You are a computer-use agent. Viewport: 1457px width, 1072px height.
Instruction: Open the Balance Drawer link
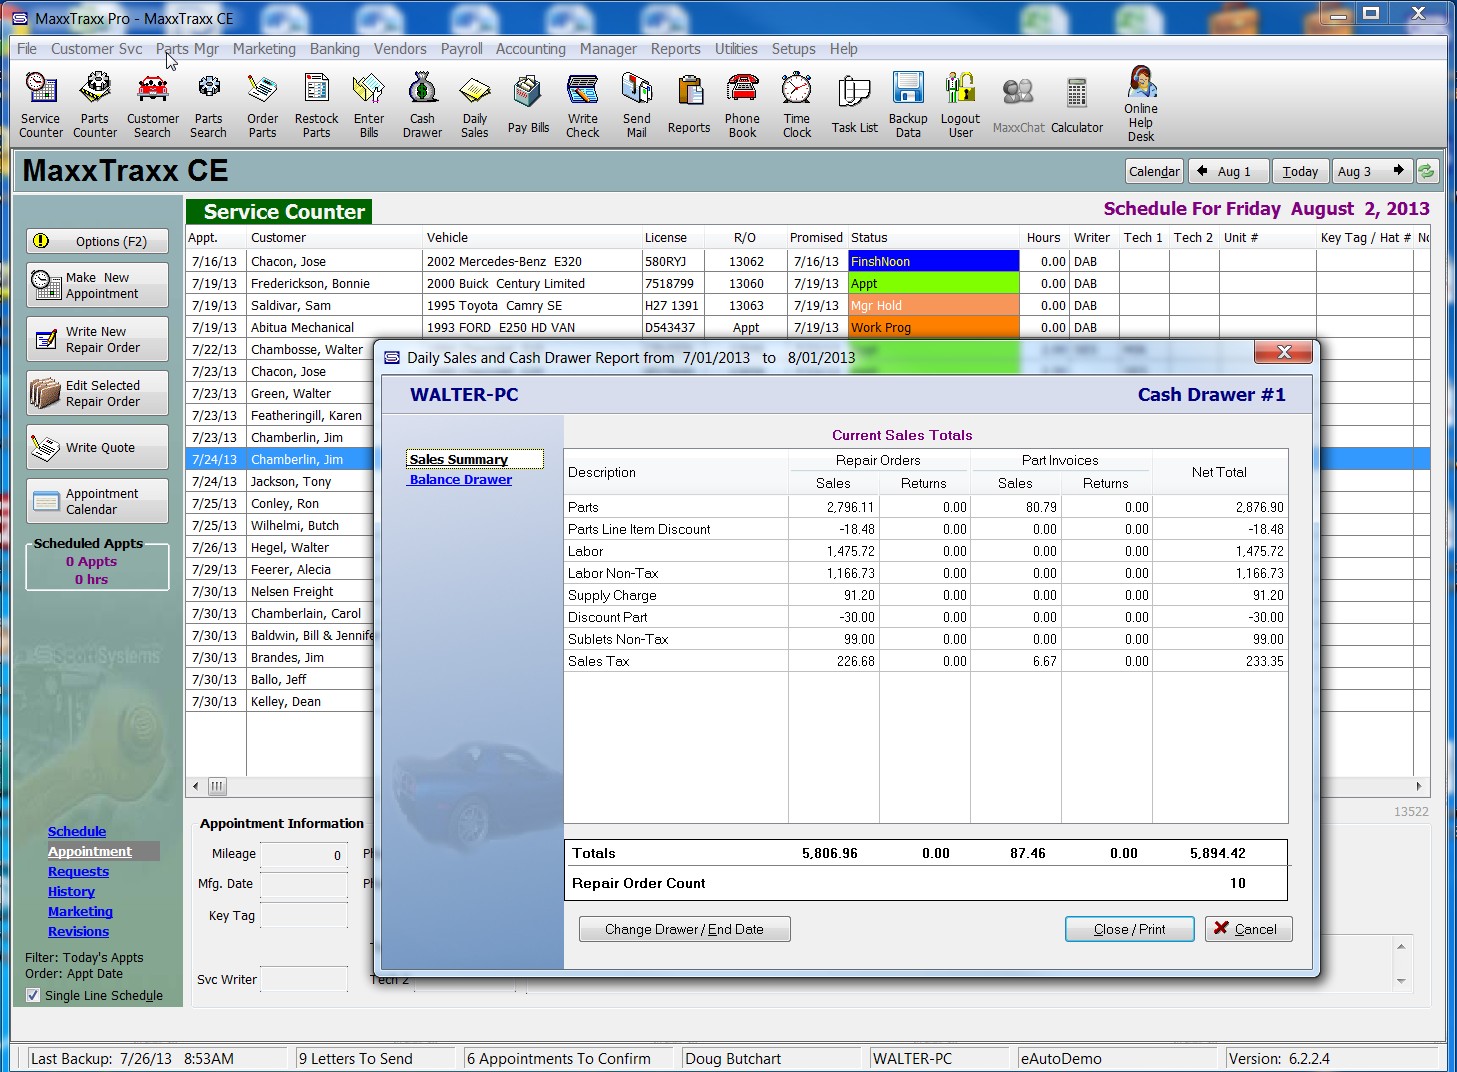(x=460, y=480)
